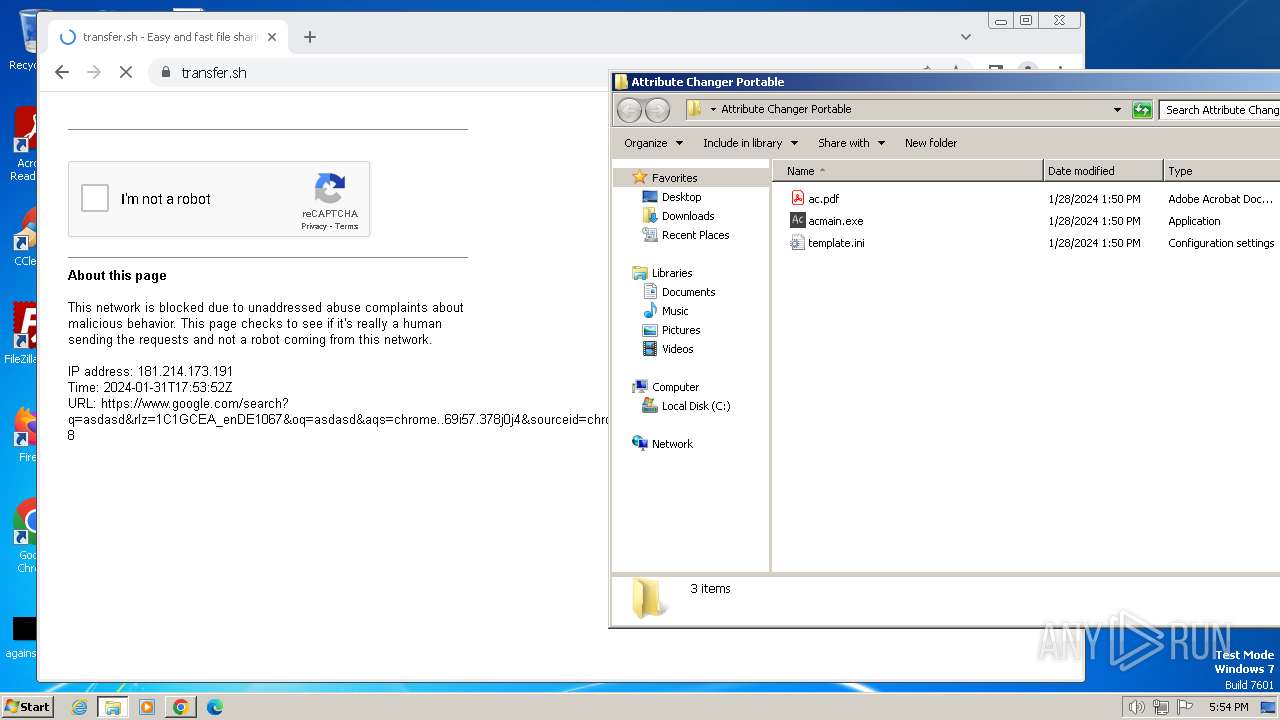The width and height of the screenshot is (1280, 720).
Task: Click the acmain.exe application icon
Action: pyautogui.click(x=797, y=220)
